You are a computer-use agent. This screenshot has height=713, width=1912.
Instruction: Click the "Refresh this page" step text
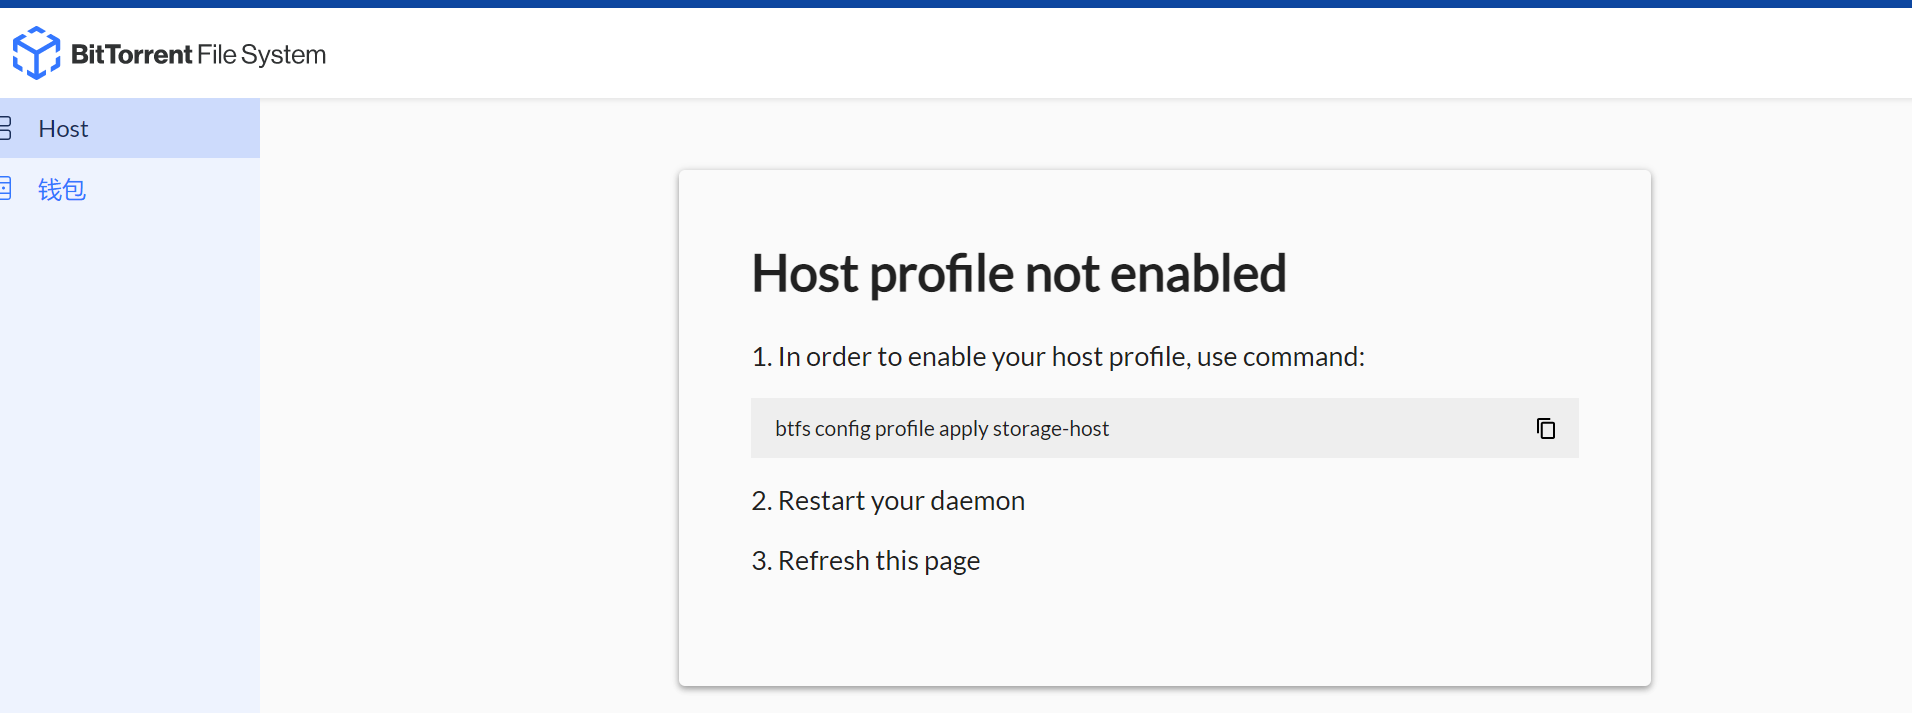(866, 561)
